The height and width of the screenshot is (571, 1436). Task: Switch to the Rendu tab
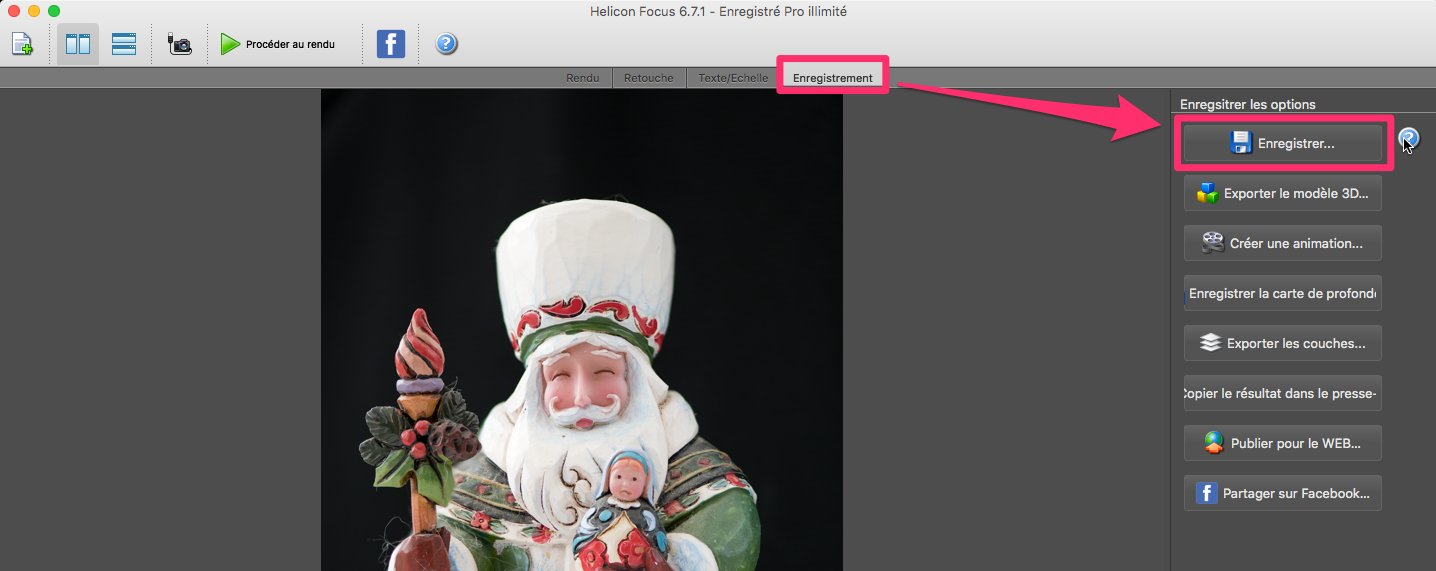click(x=582, y=78)
